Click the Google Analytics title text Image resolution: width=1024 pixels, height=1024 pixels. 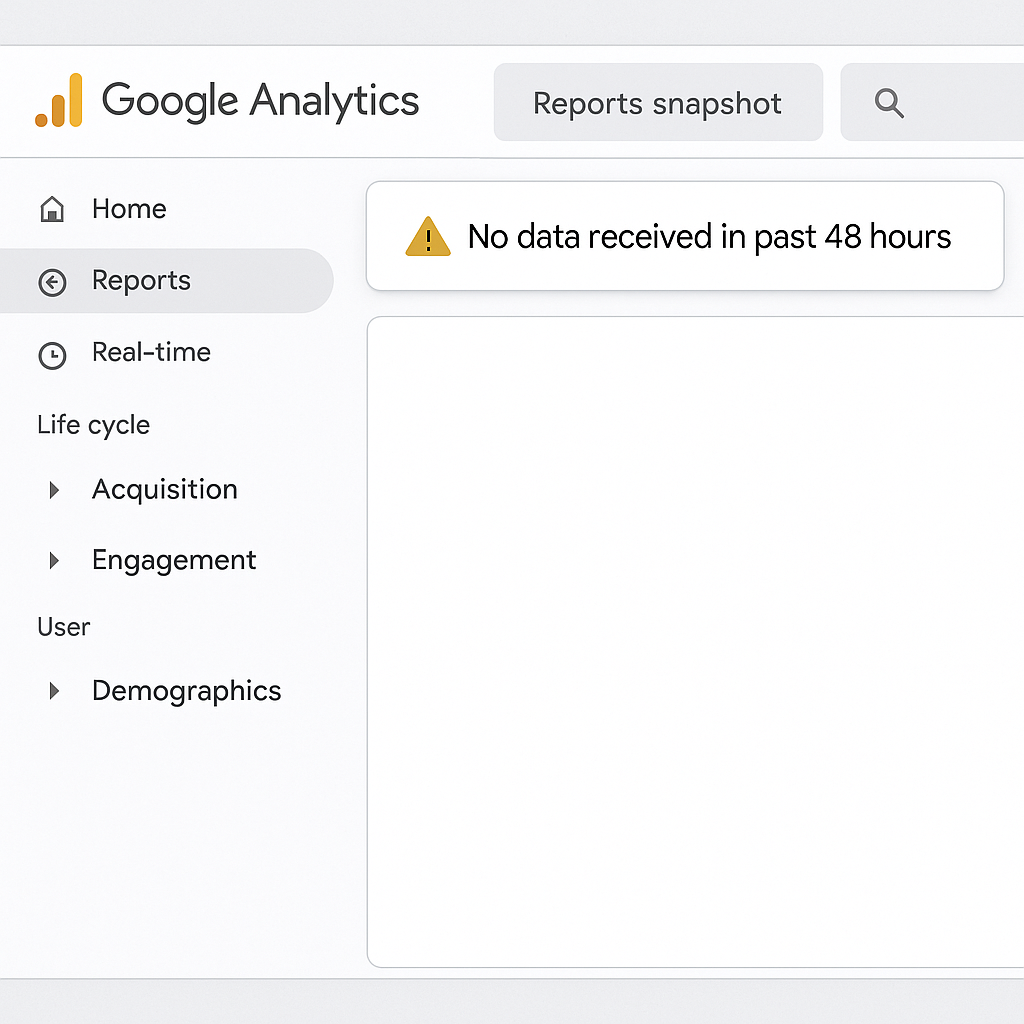tap(260, 101)
